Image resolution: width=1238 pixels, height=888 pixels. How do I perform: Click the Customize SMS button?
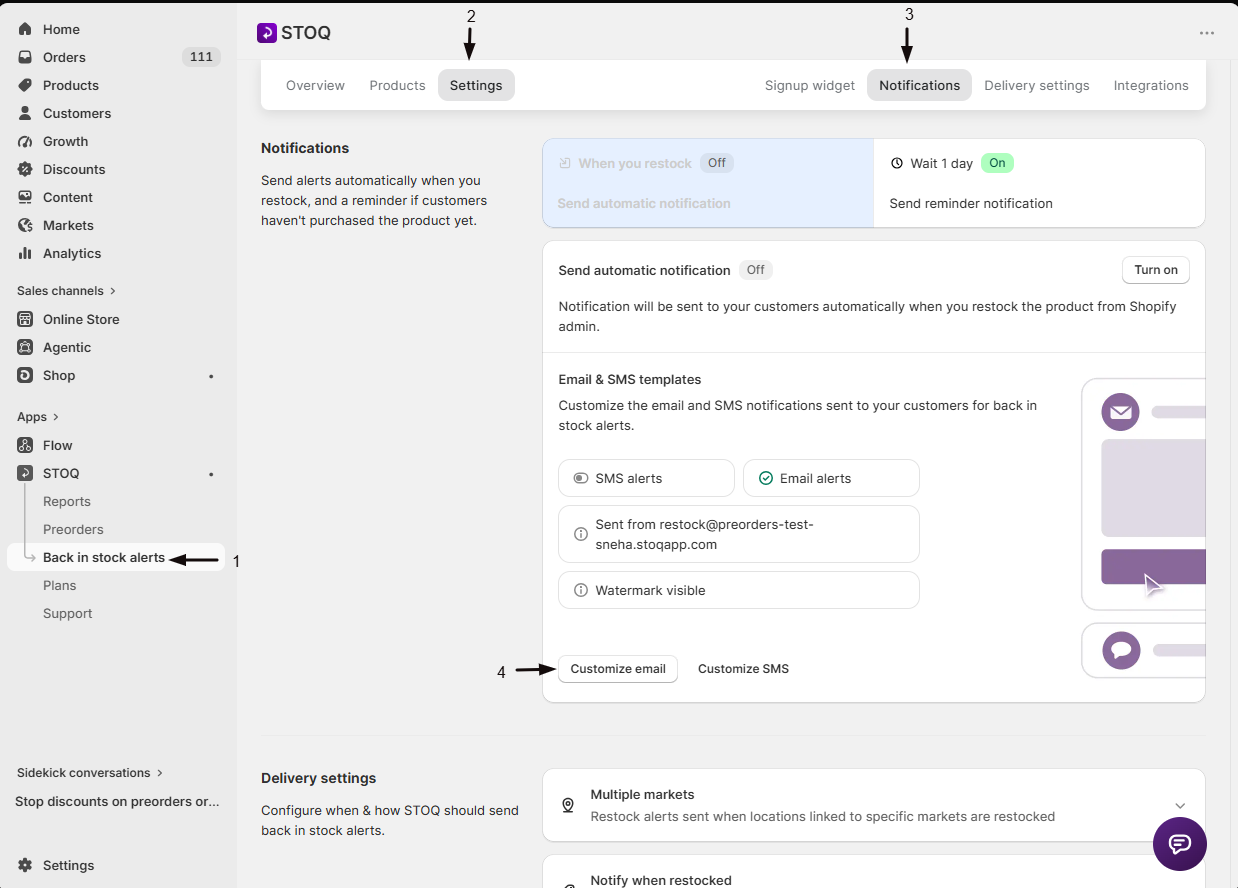[x=743, y=669]
